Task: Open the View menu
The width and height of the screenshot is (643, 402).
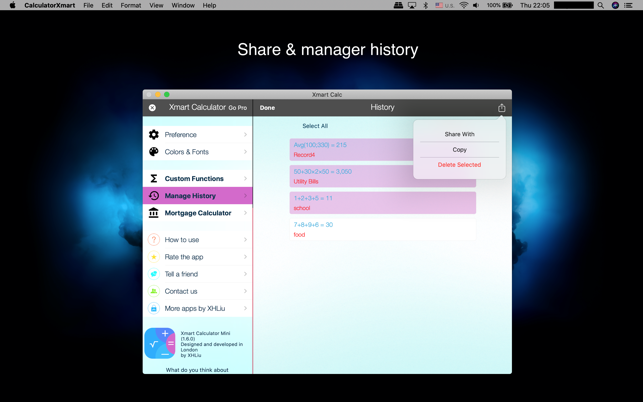Action: point(156,5)
